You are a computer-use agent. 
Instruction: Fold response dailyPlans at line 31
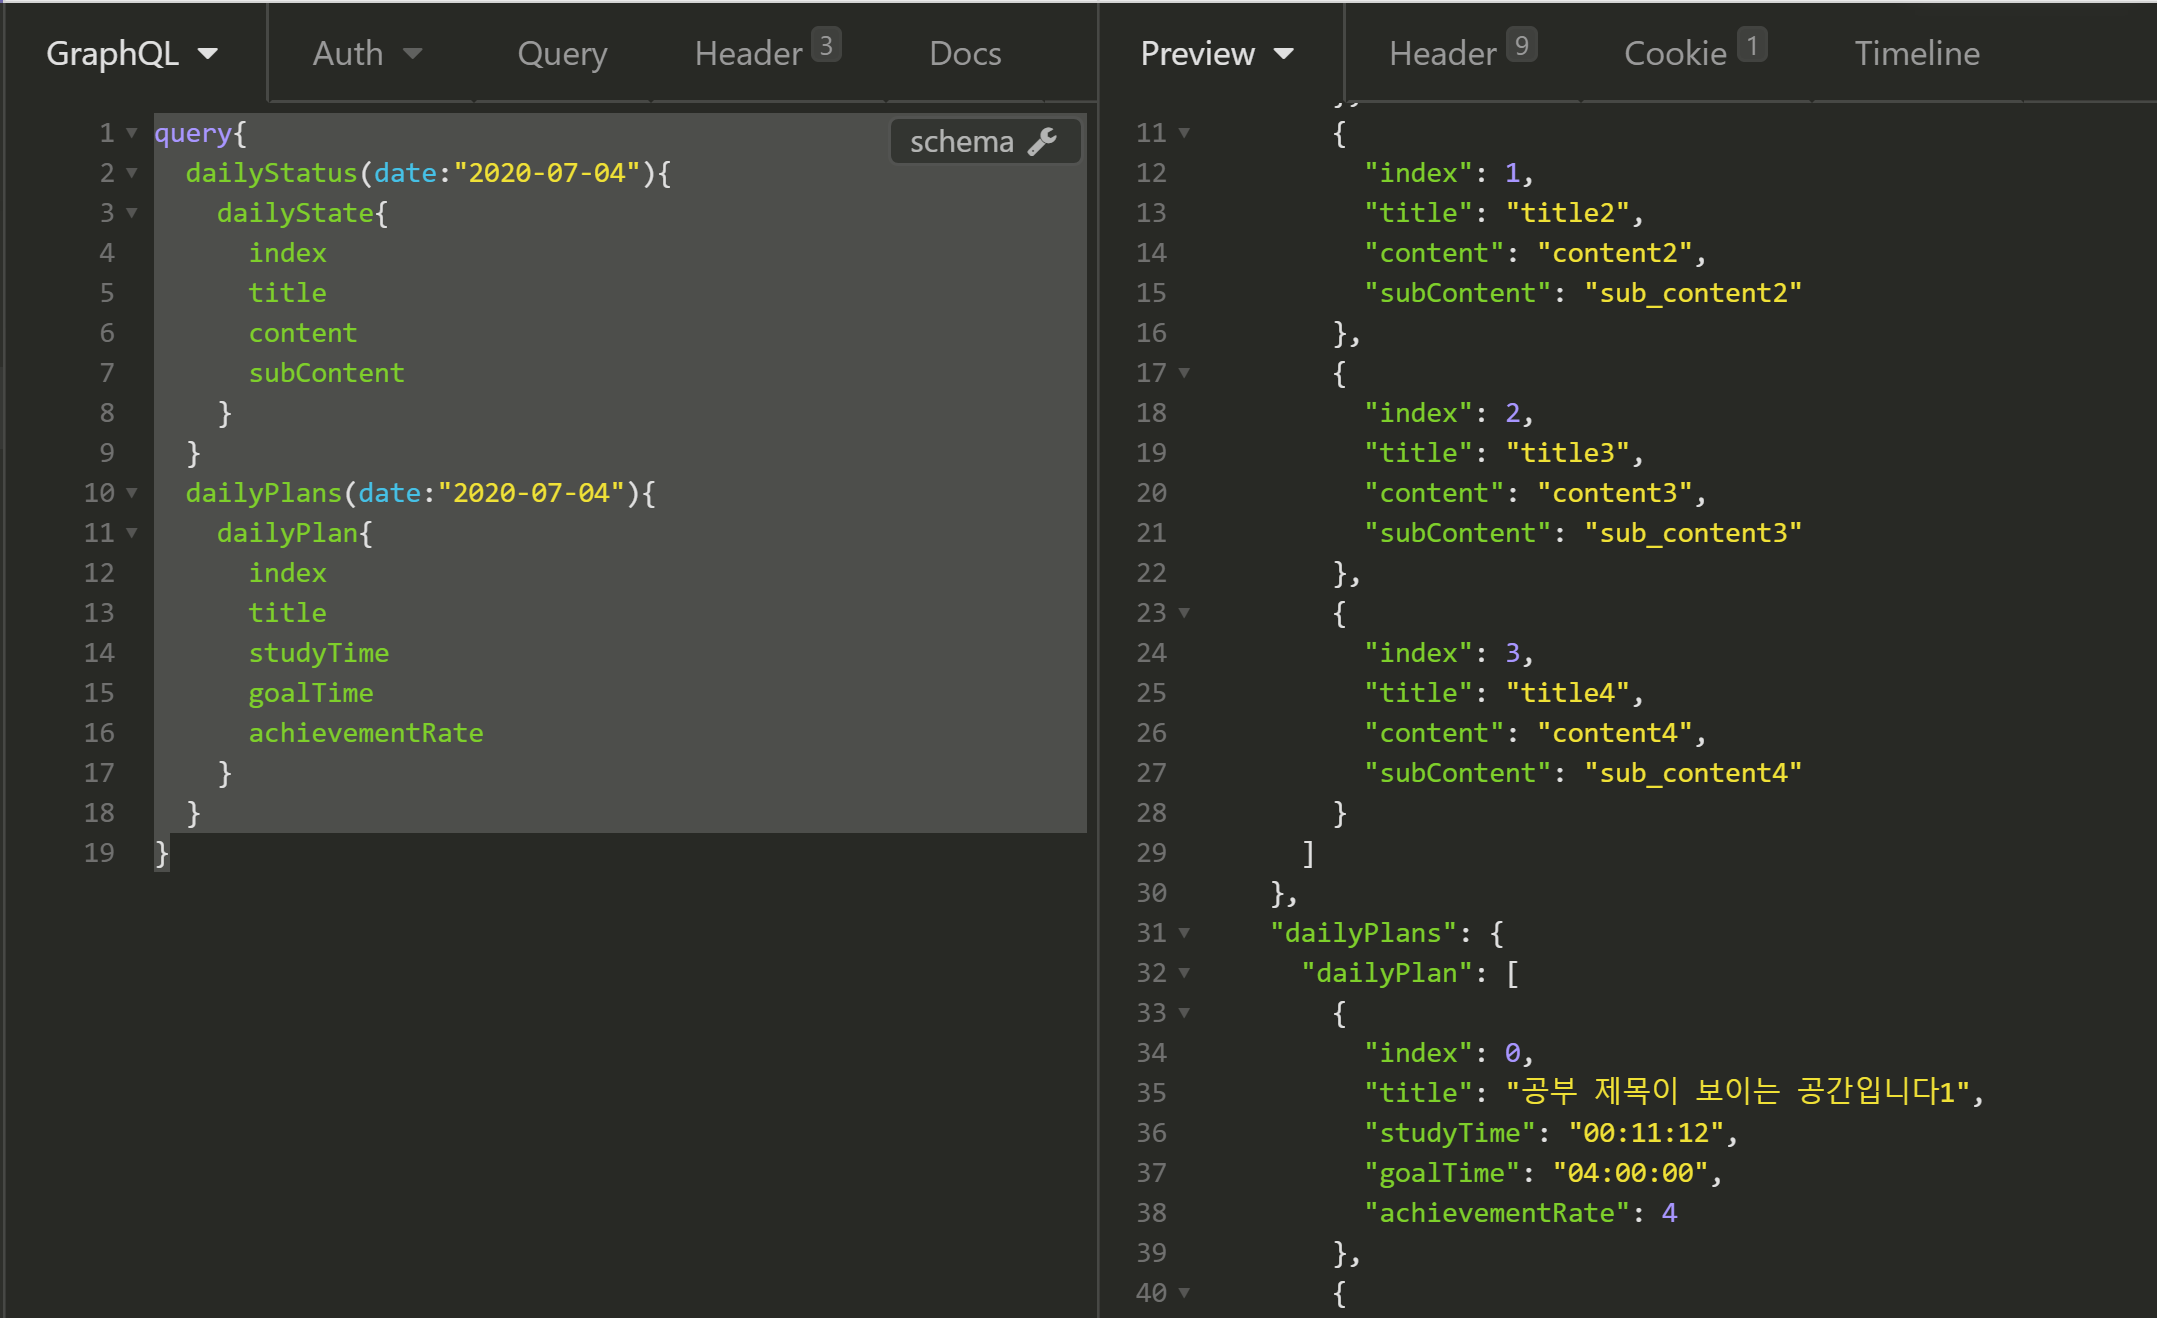click(1184, 933)
